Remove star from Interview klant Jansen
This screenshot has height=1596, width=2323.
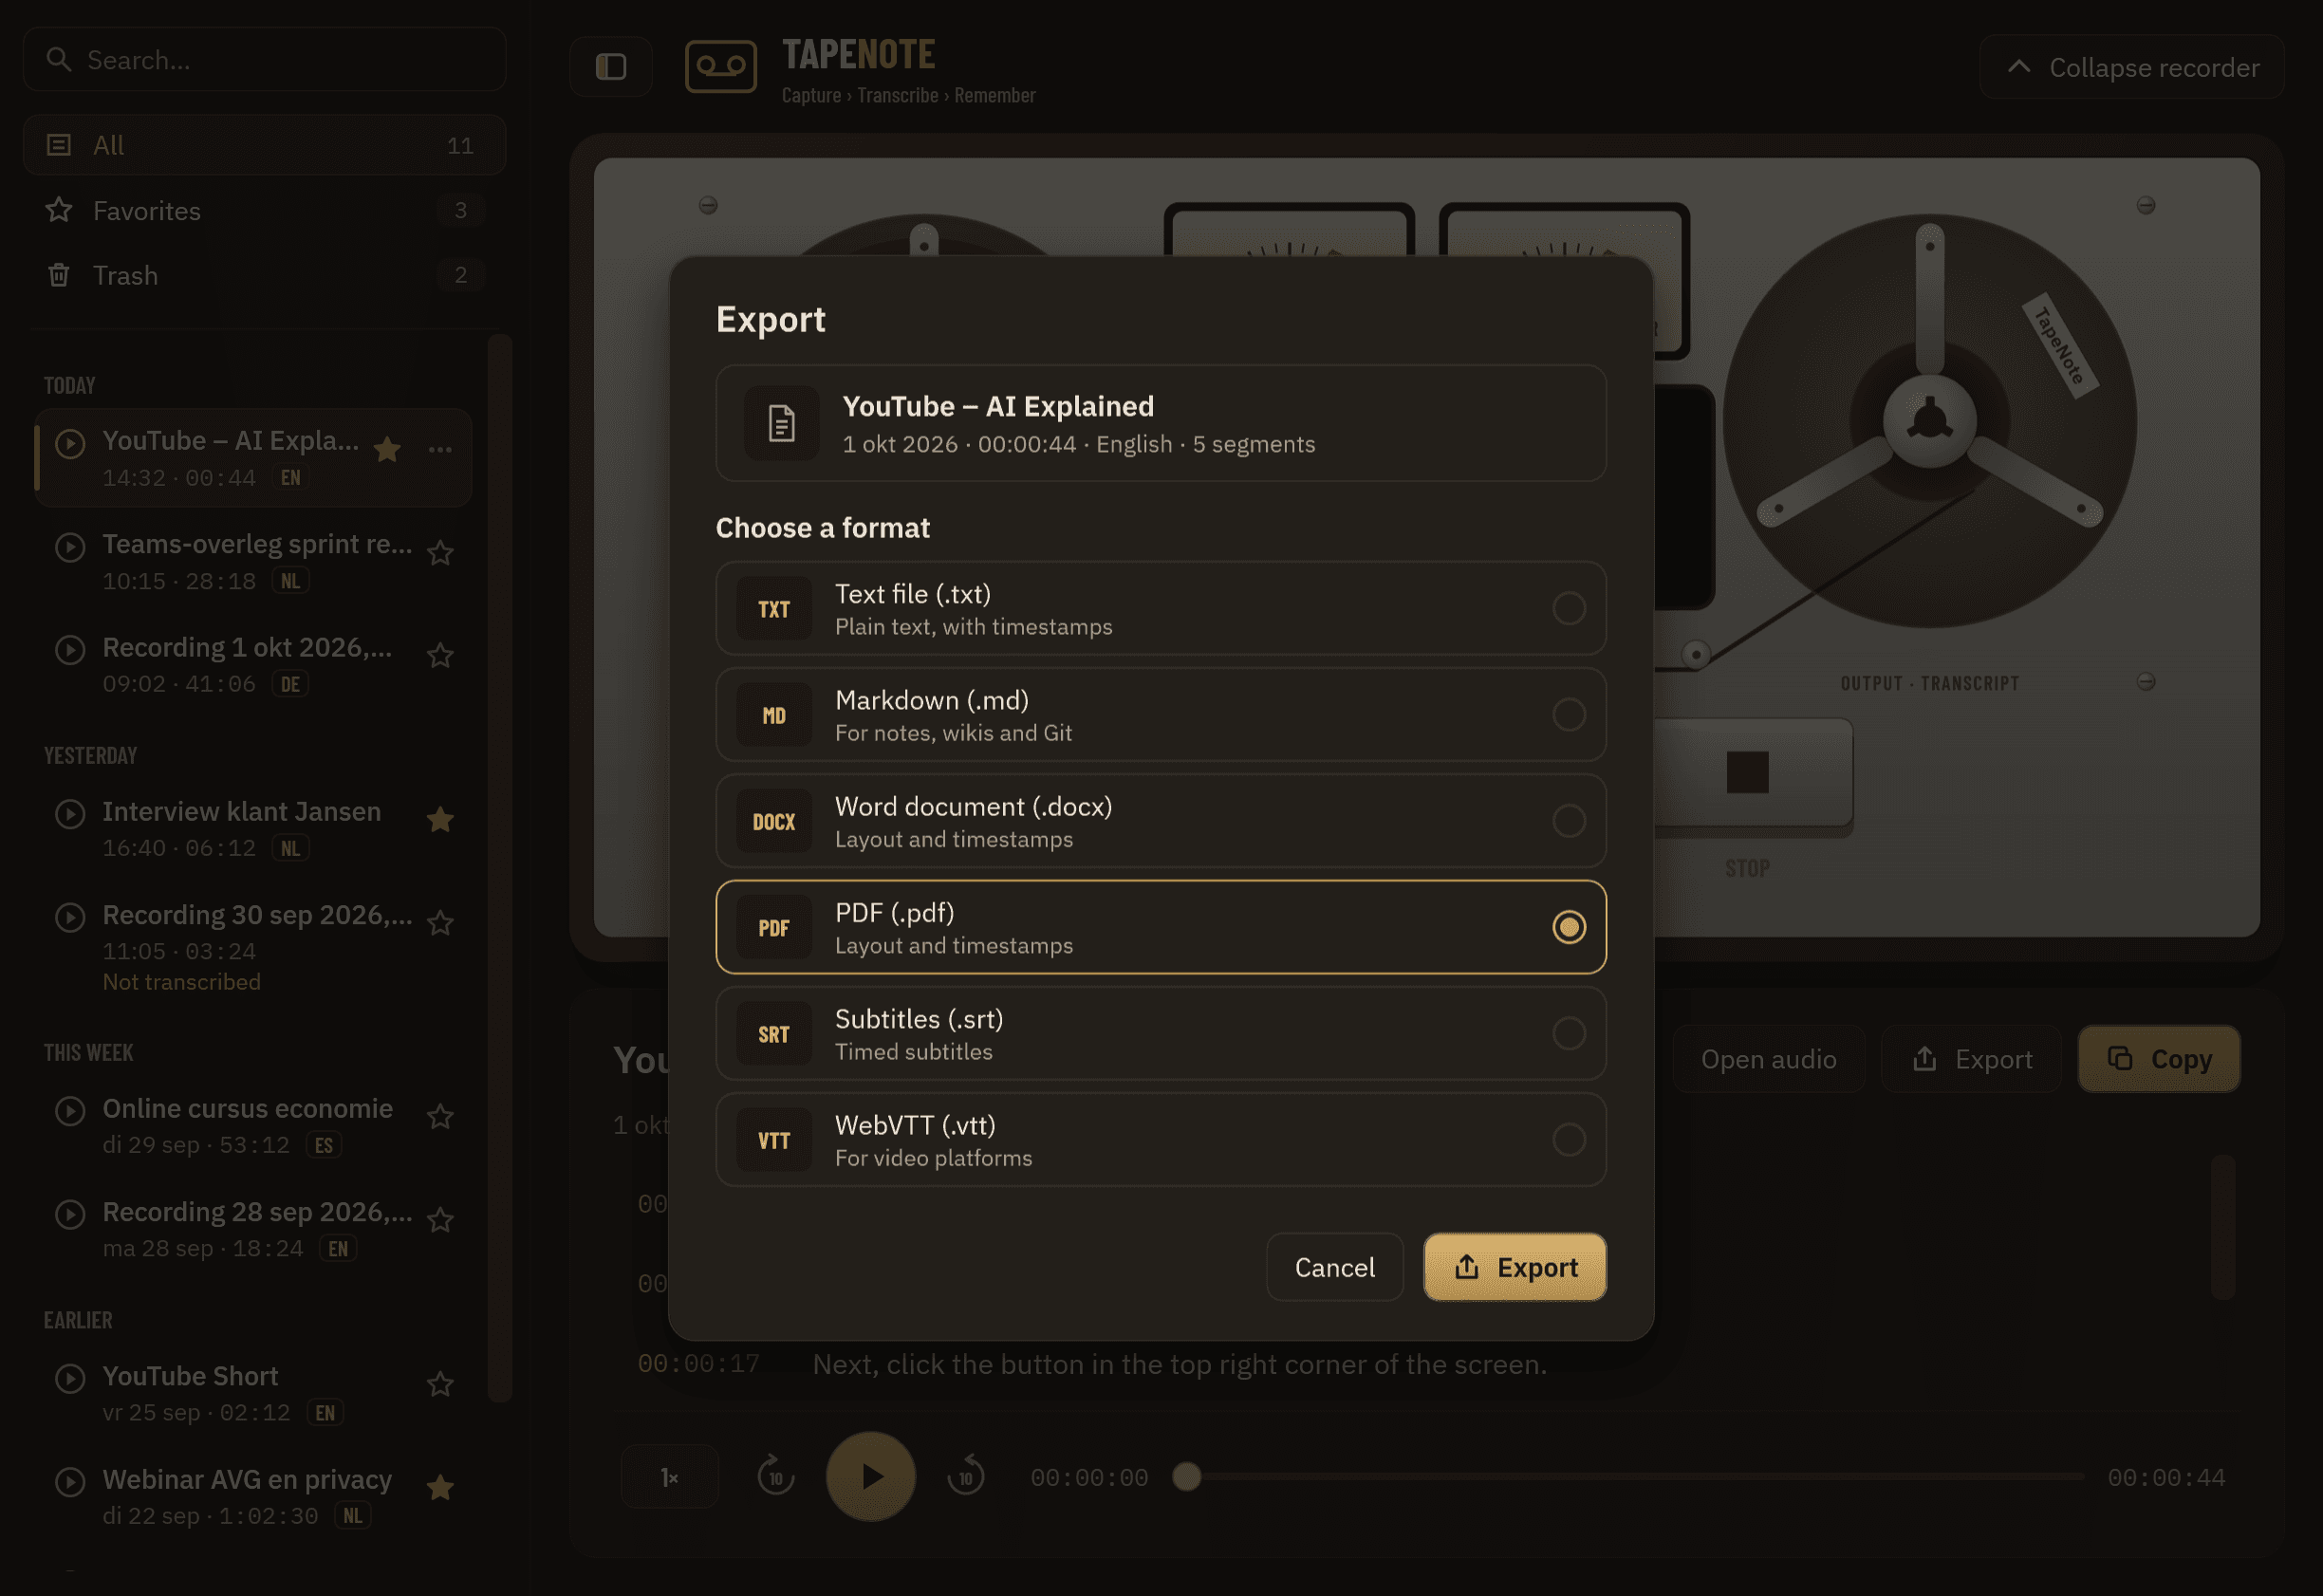click(x=440, y=820)
